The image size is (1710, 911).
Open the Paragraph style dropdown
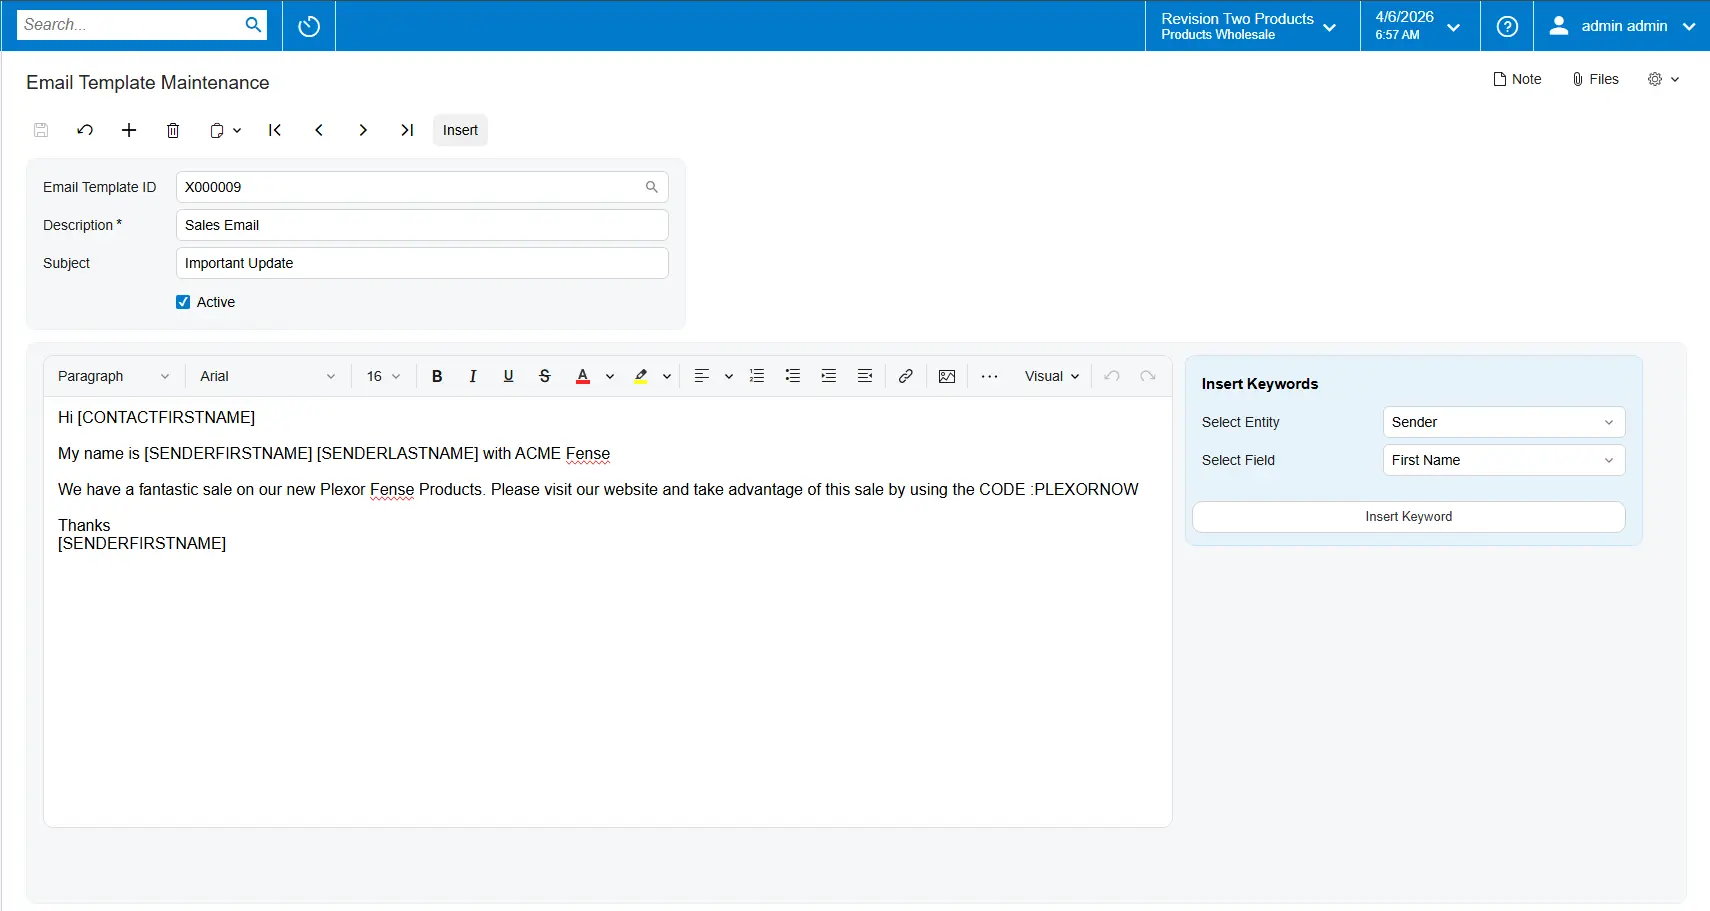[114, 376]
